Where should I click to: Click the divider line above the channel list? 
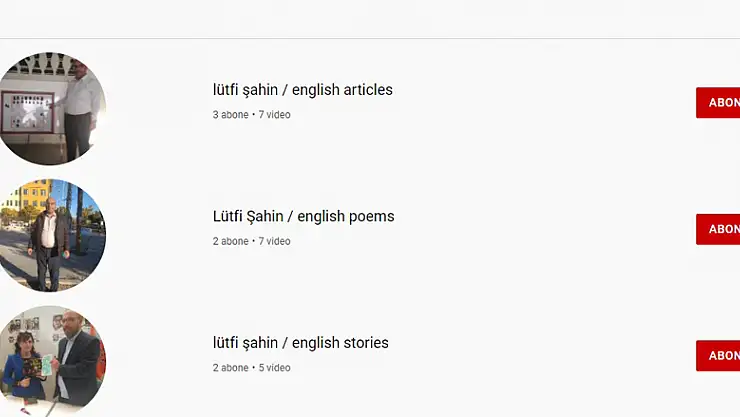370,39
